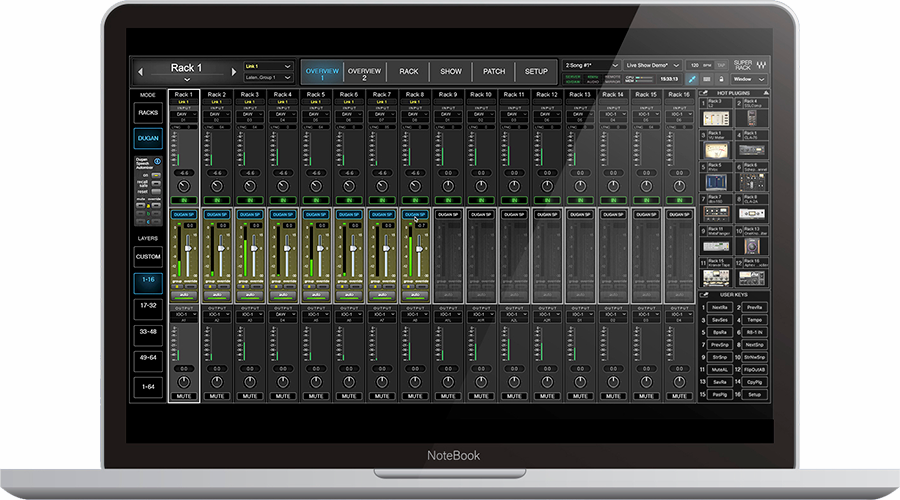Toggle the IN button on Rack 1
The height and width of the screenshot is (500, 900).
click(x=183, y=201)
